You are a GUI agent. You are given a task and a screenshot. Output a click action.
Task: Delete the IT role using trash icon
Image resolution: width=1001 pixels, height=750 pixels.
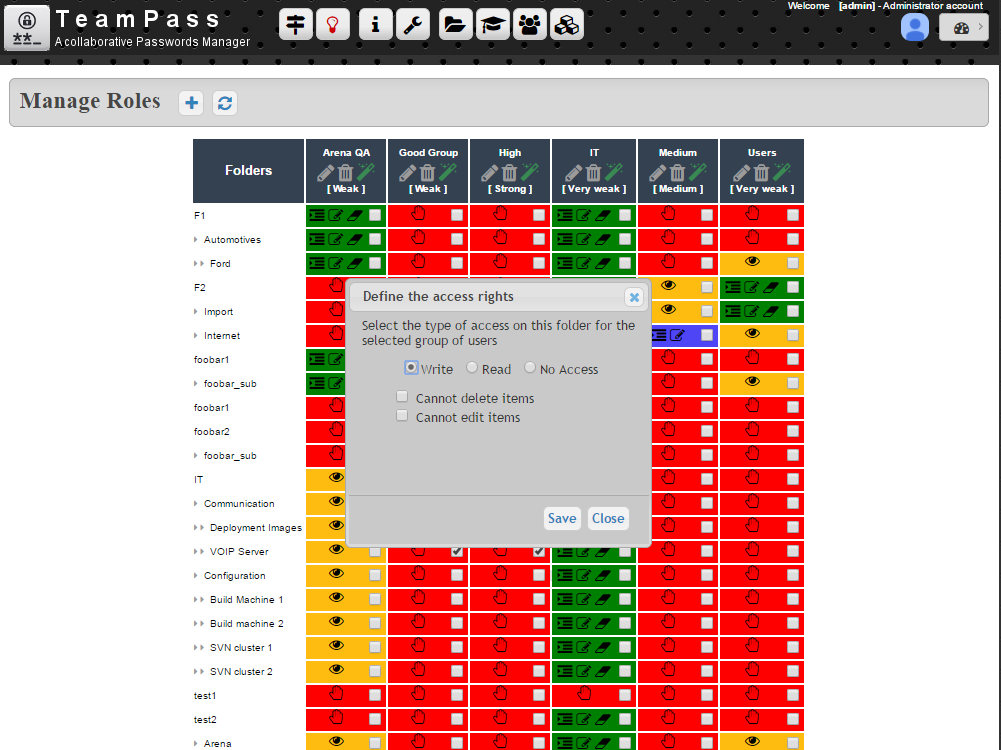pyautogui.click(x=594, y=172)
